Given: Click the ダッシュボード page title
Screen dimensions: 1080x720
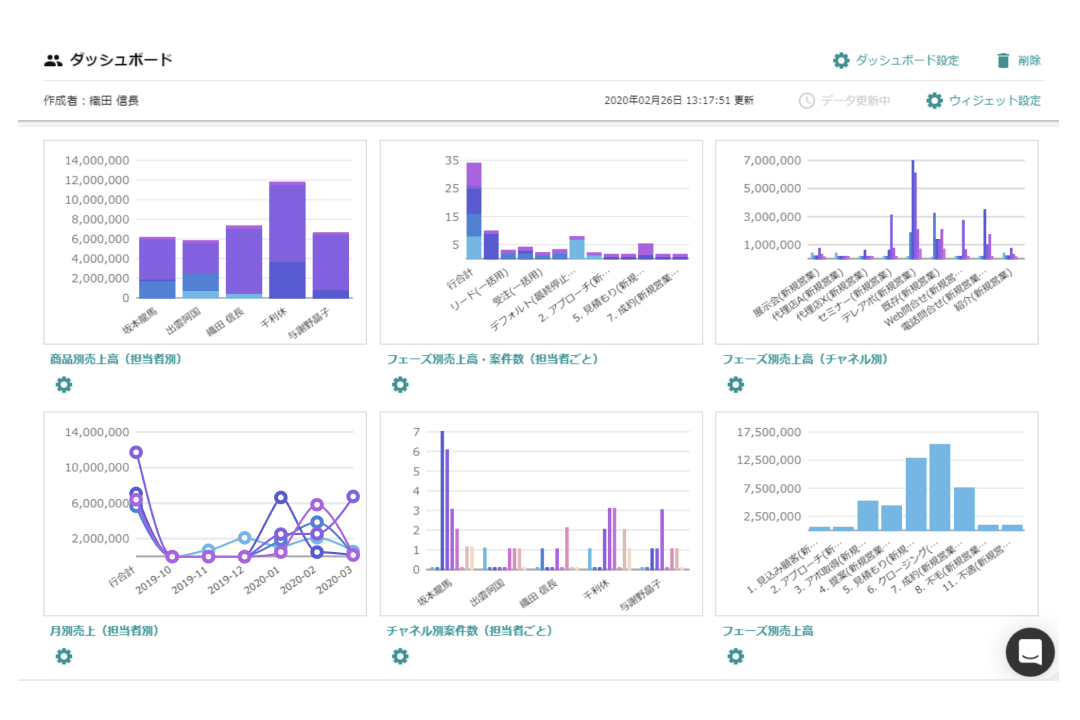Looking at the screenshot, I should tap(121, 60).
